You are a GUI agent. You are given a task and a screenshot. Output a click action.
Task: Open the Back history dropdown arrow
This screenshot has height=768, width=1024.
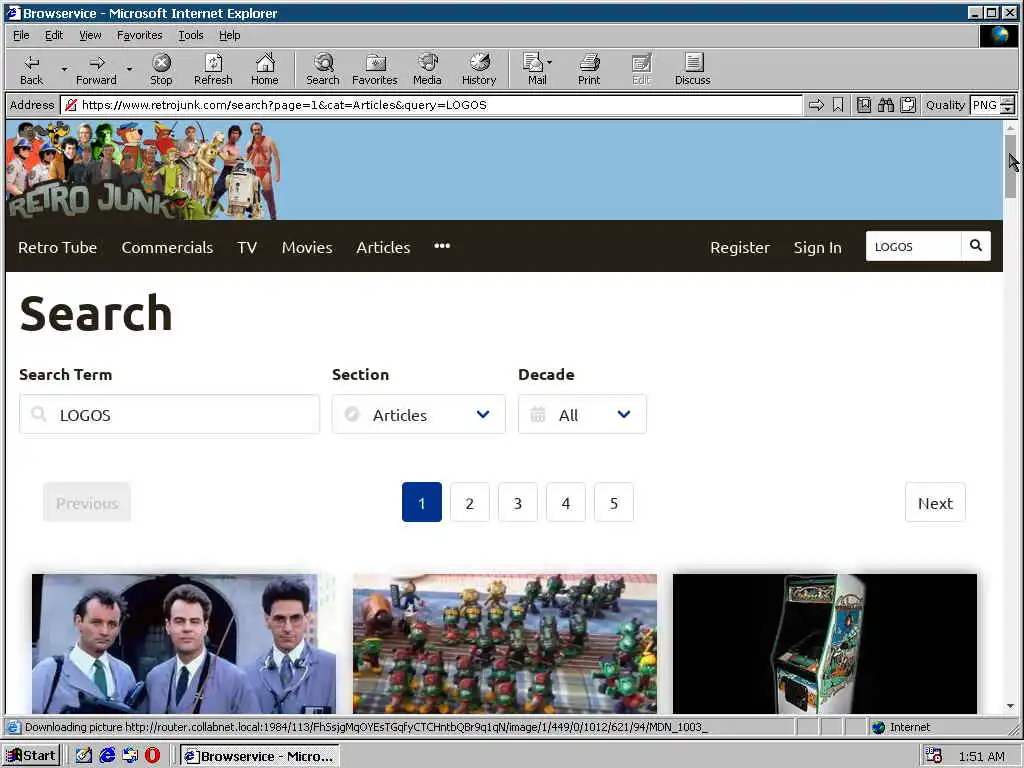(64, 69)
